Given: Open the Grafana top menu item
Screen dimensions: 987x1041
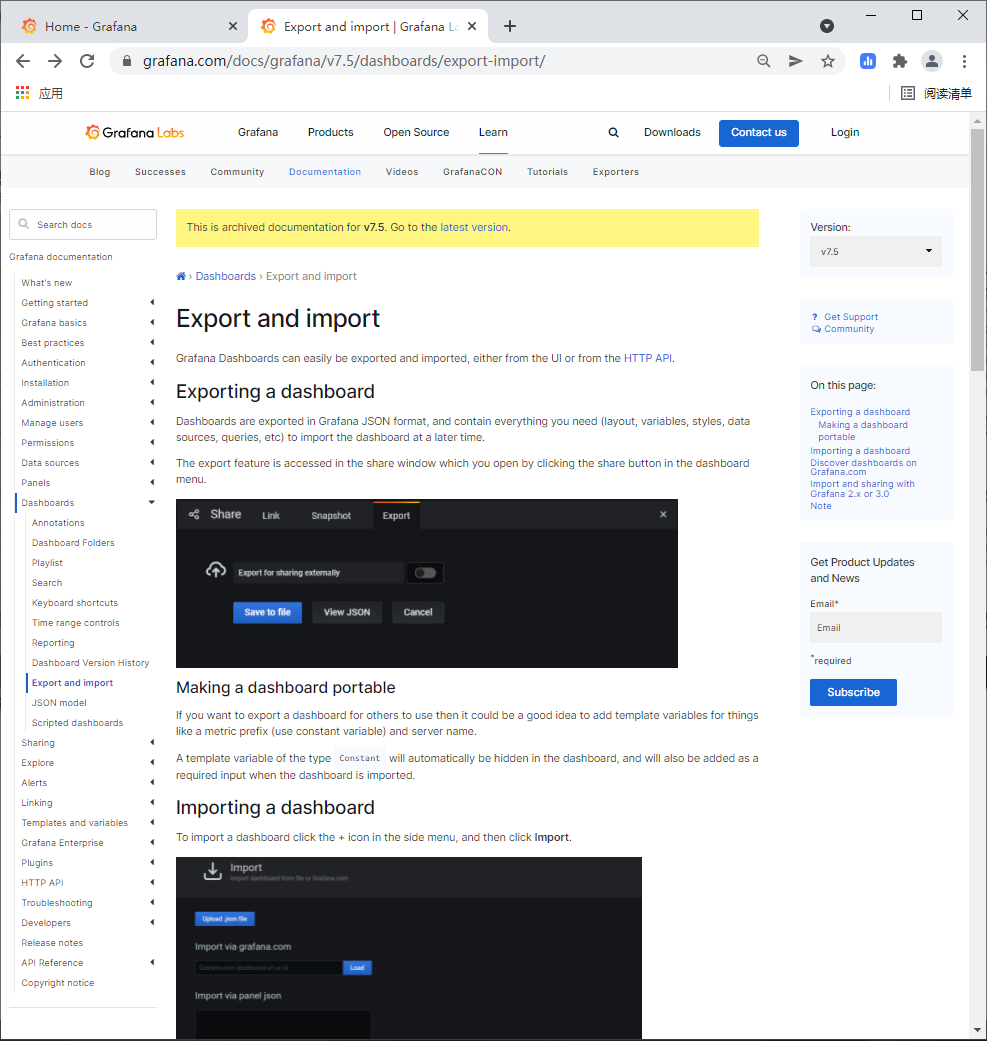Looking at the screenshot, I should coord(258,132).
